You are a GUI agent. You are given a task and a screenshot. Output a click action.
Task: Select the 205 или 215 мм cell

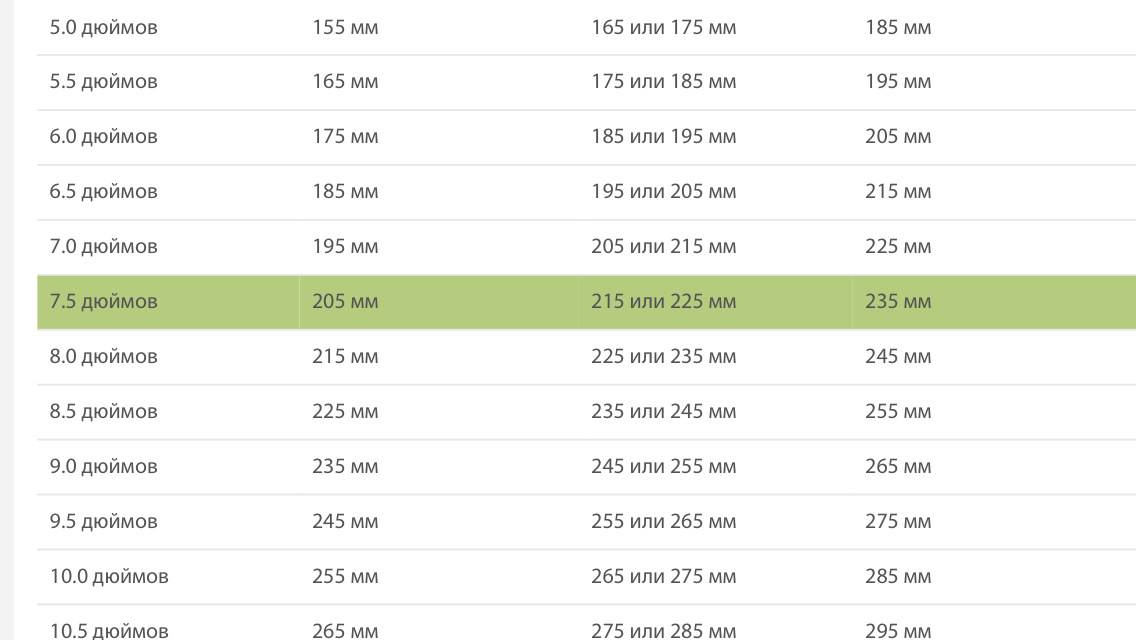[663, 246]
